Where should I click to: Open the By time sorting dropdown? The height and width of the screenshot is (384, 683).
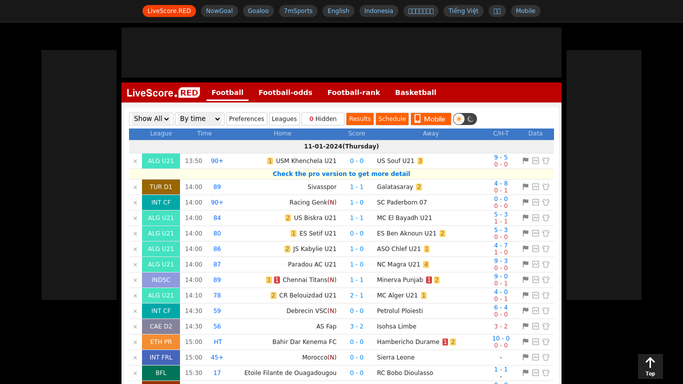tap(200, 119)
